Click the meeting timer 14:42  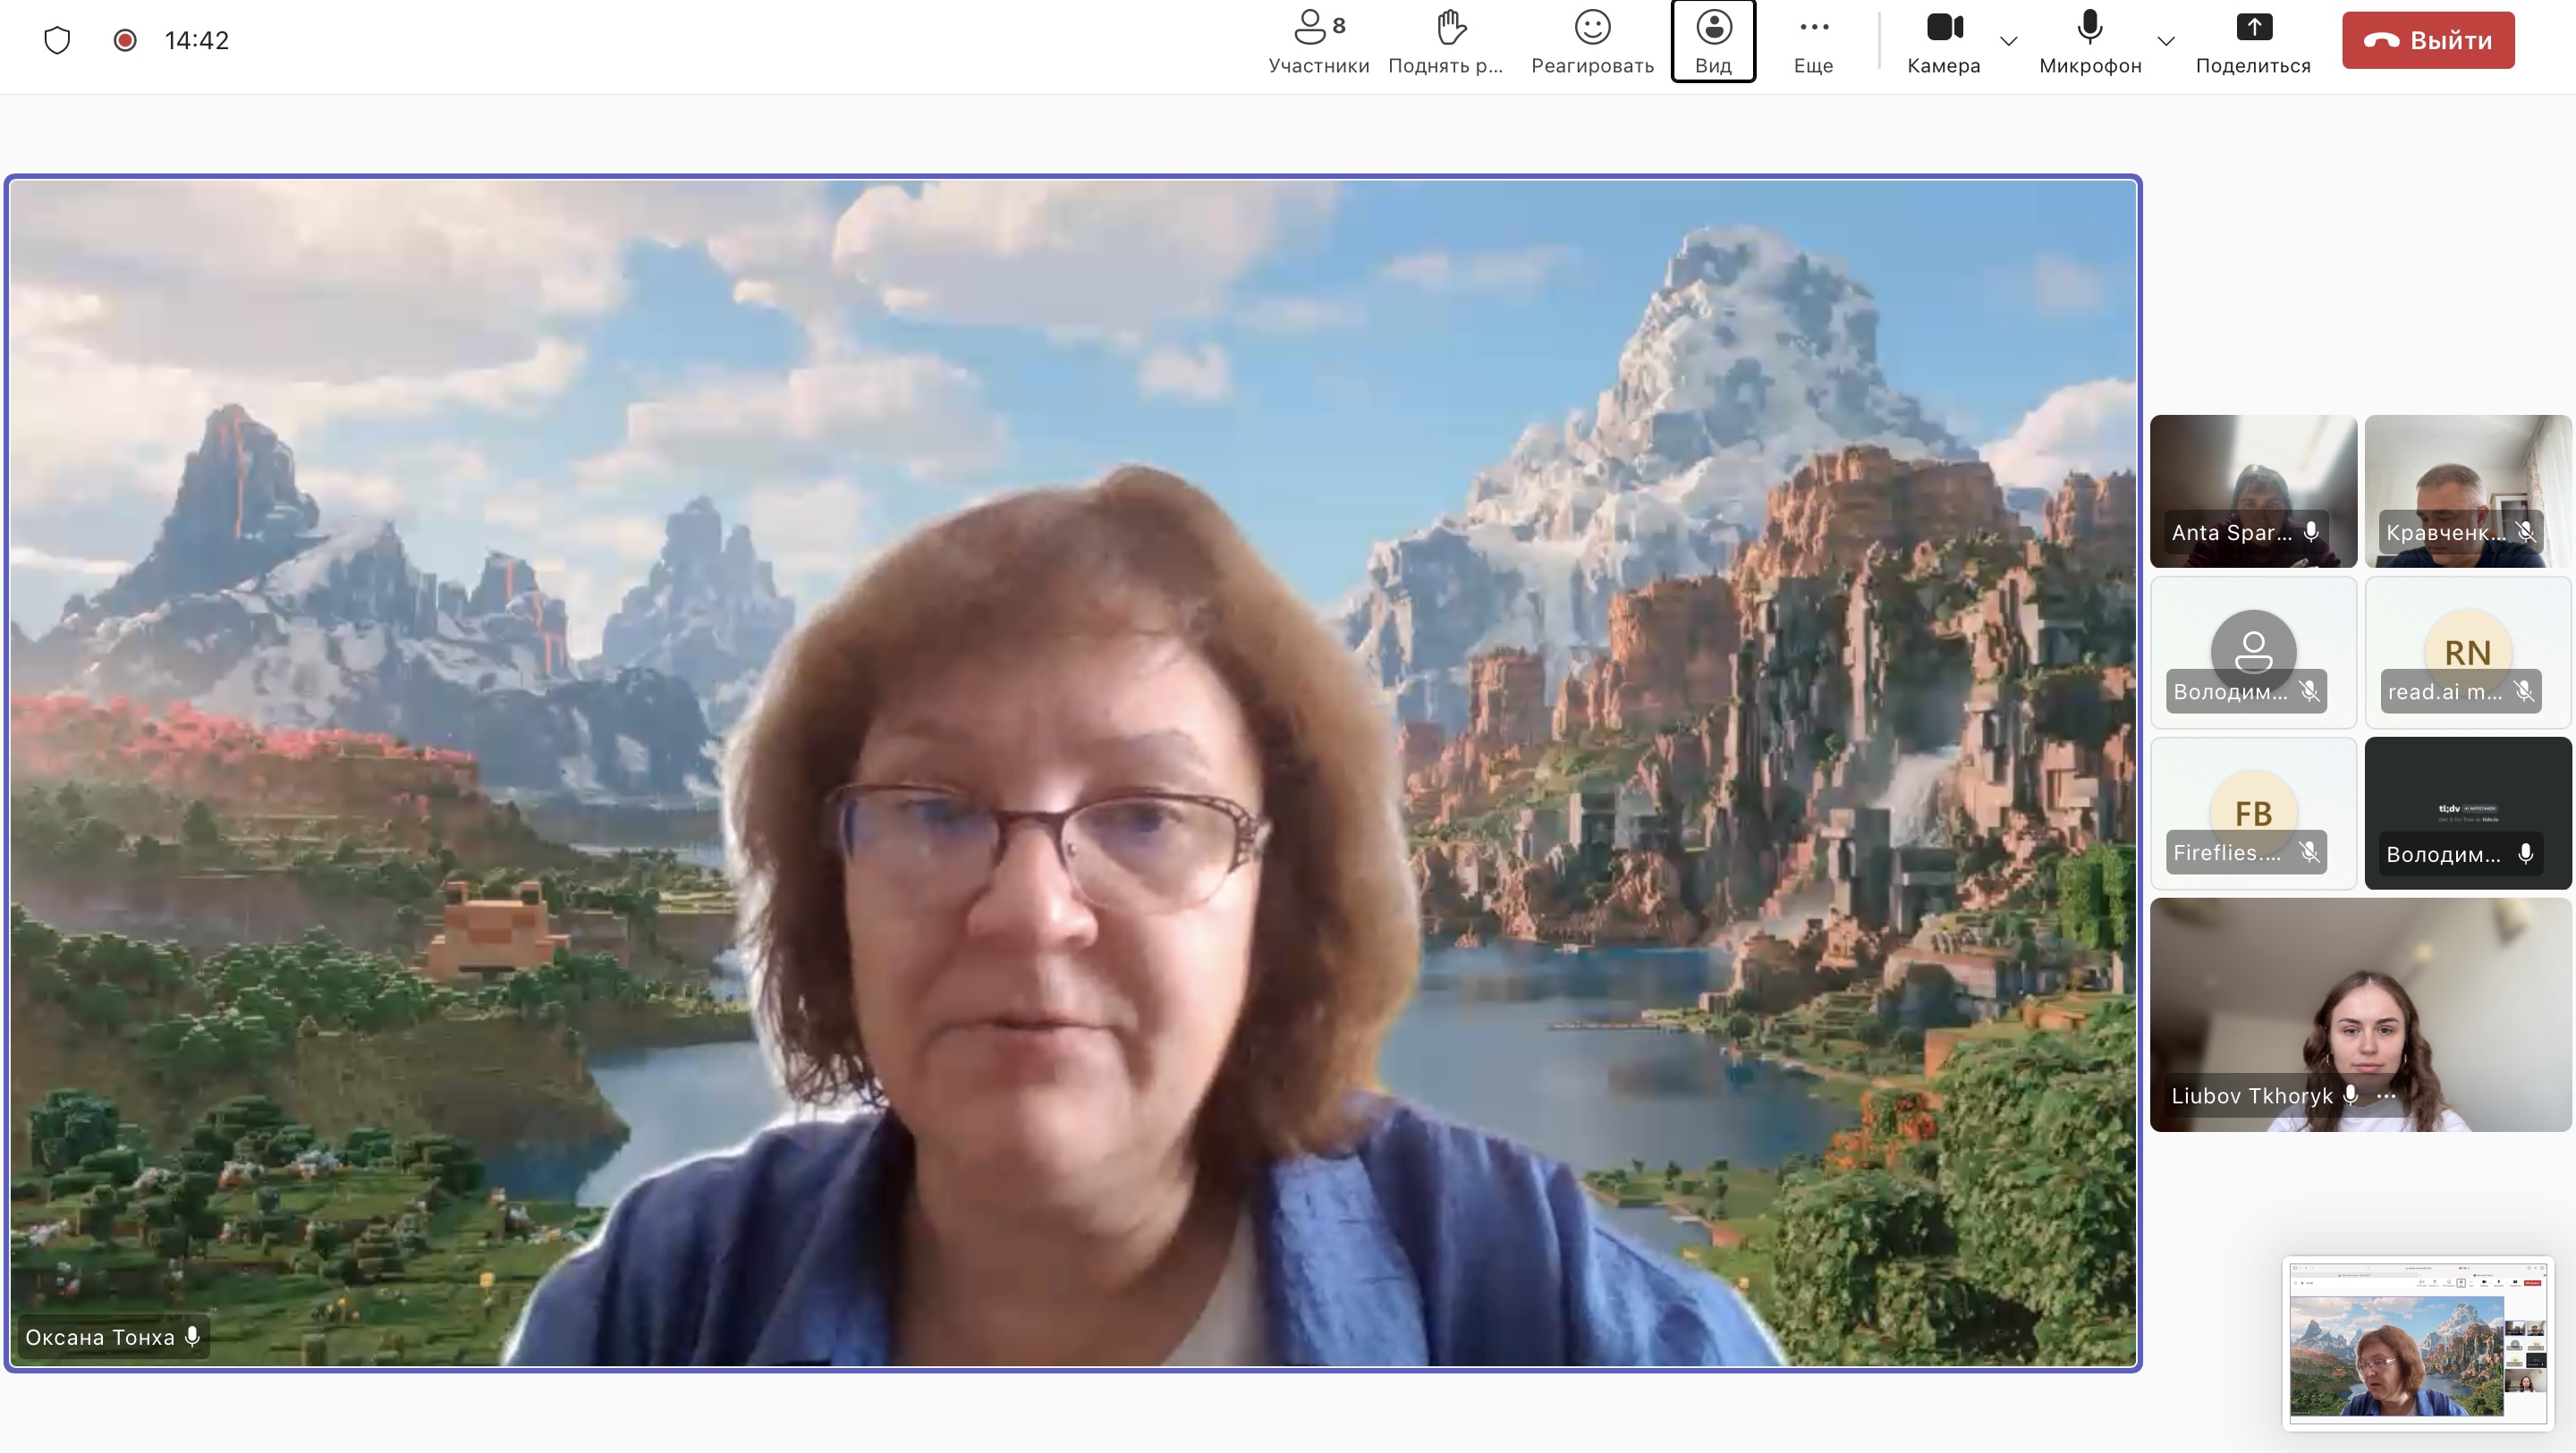pos(197,40)
